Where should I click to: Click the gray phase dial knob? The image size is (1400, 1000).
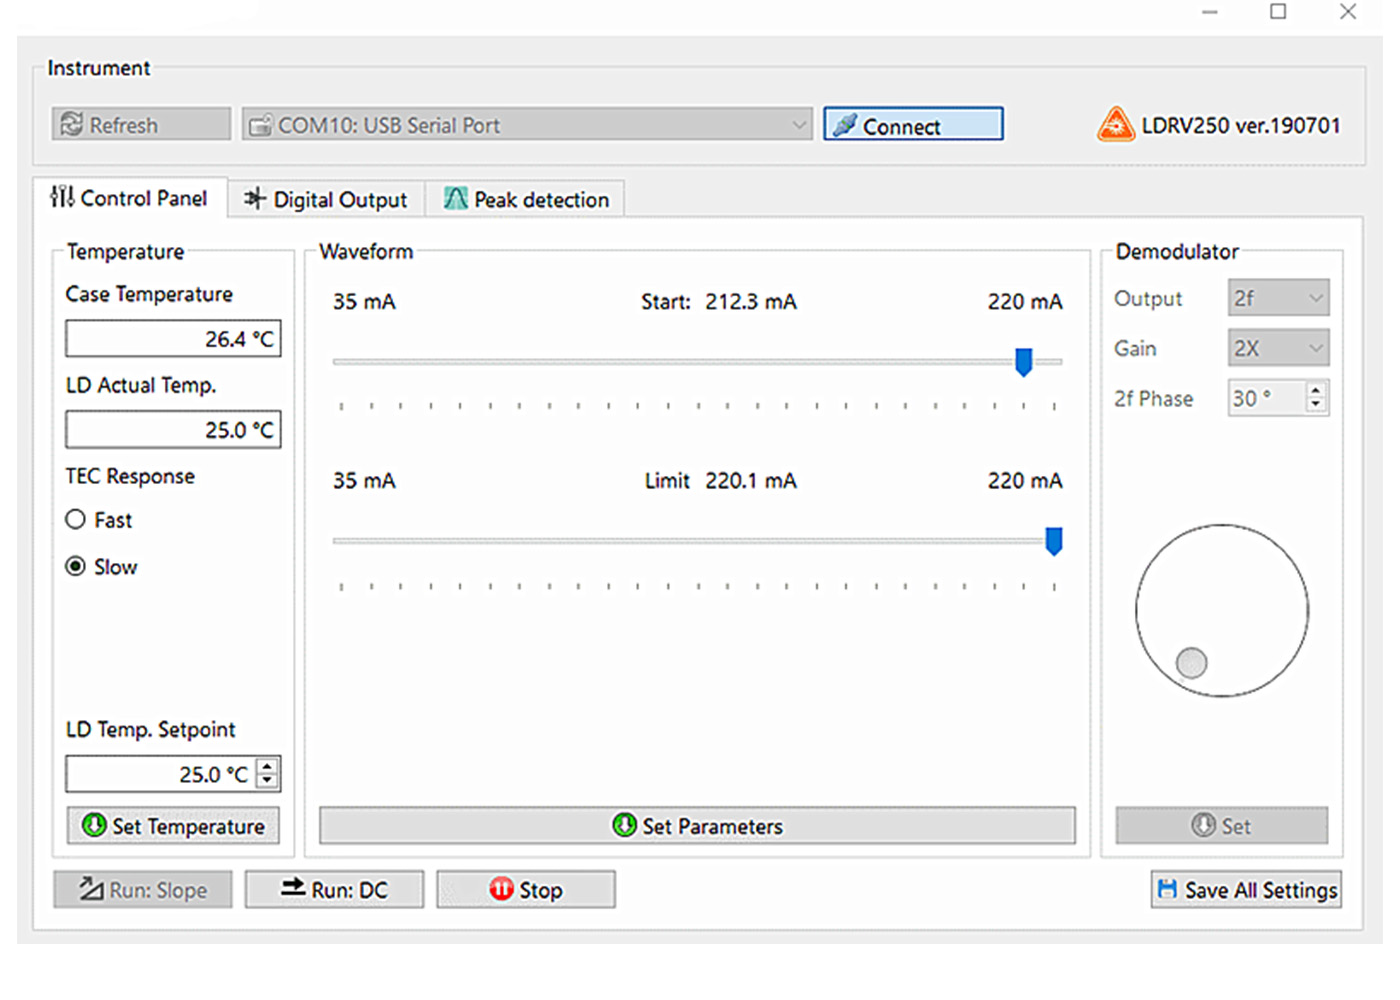coord(1191,662)
